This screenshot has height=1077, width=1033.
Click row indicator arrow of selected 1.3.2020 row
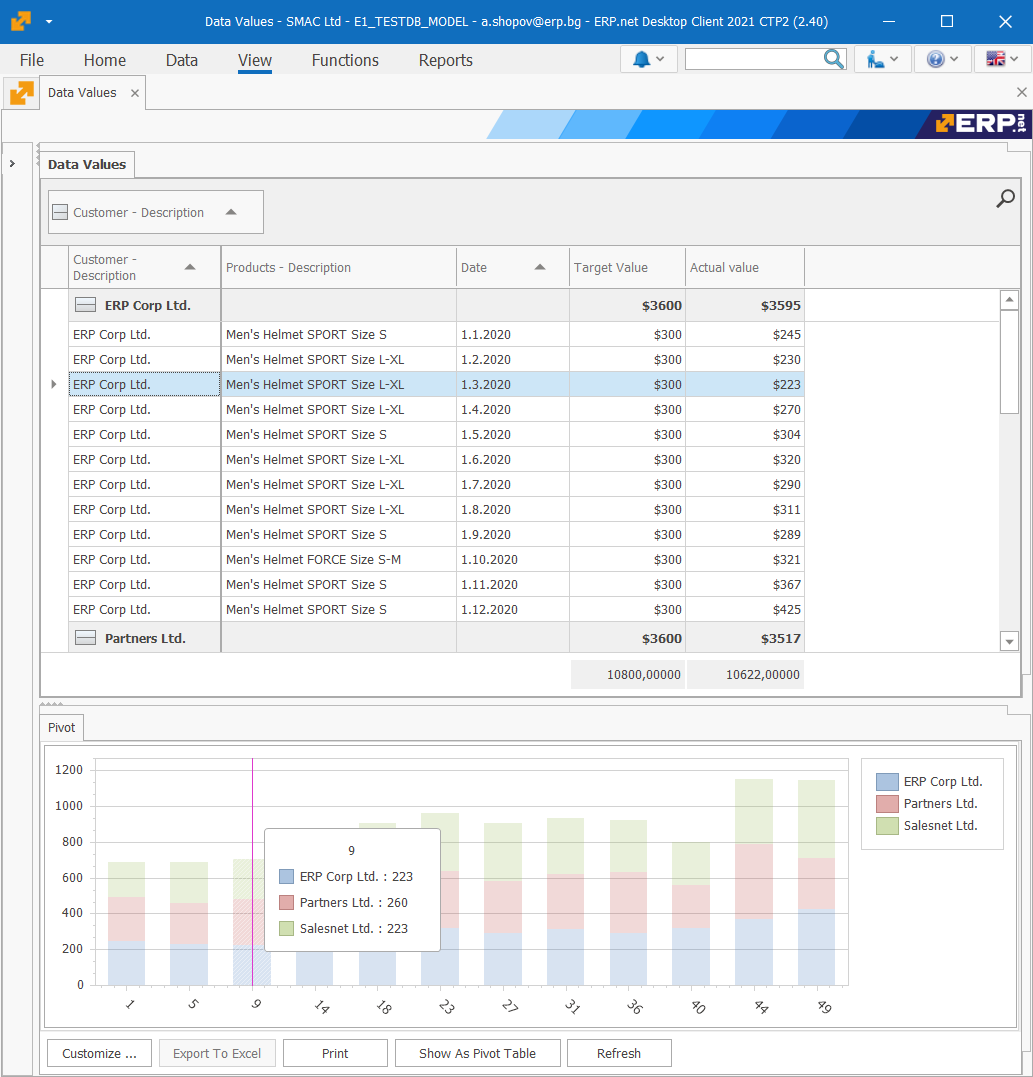click(x=54, y=385)
